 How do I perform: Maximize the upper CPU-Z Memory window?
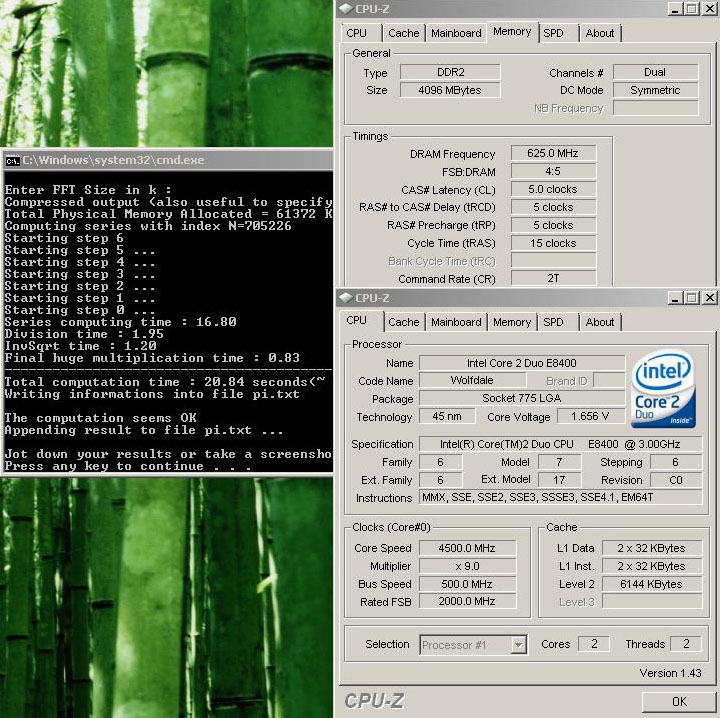(x=692, y=9)
